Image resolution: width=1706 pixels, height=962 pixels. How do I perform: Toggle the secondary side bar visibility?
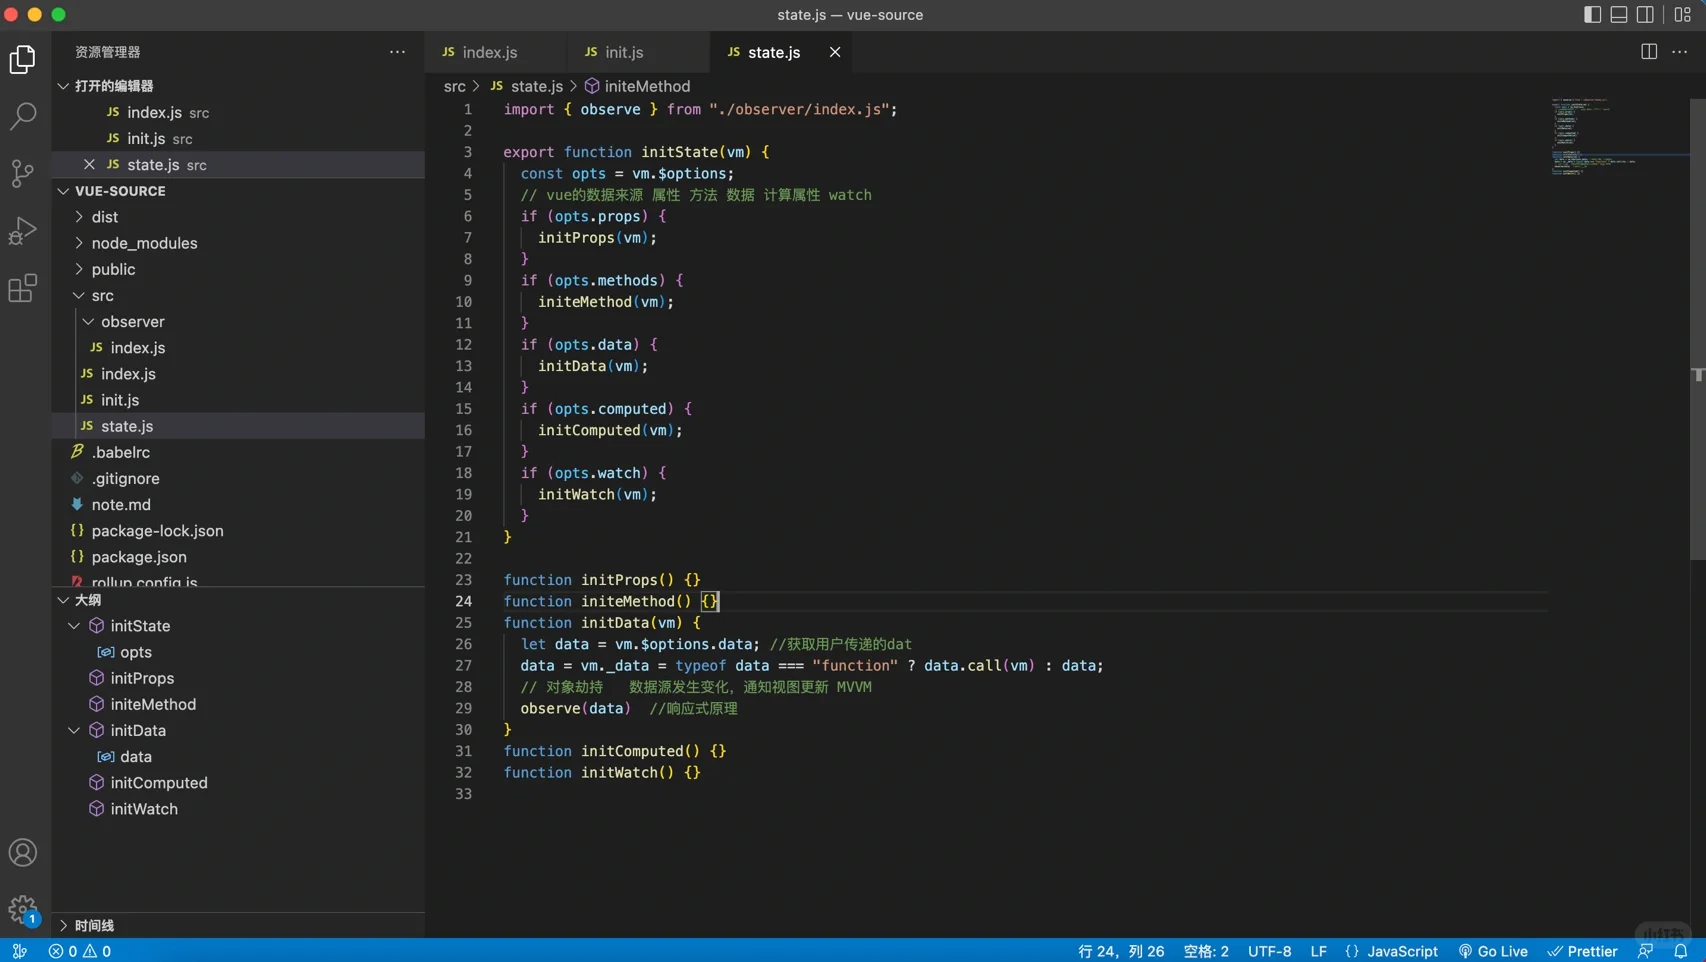pos(1645,15)
